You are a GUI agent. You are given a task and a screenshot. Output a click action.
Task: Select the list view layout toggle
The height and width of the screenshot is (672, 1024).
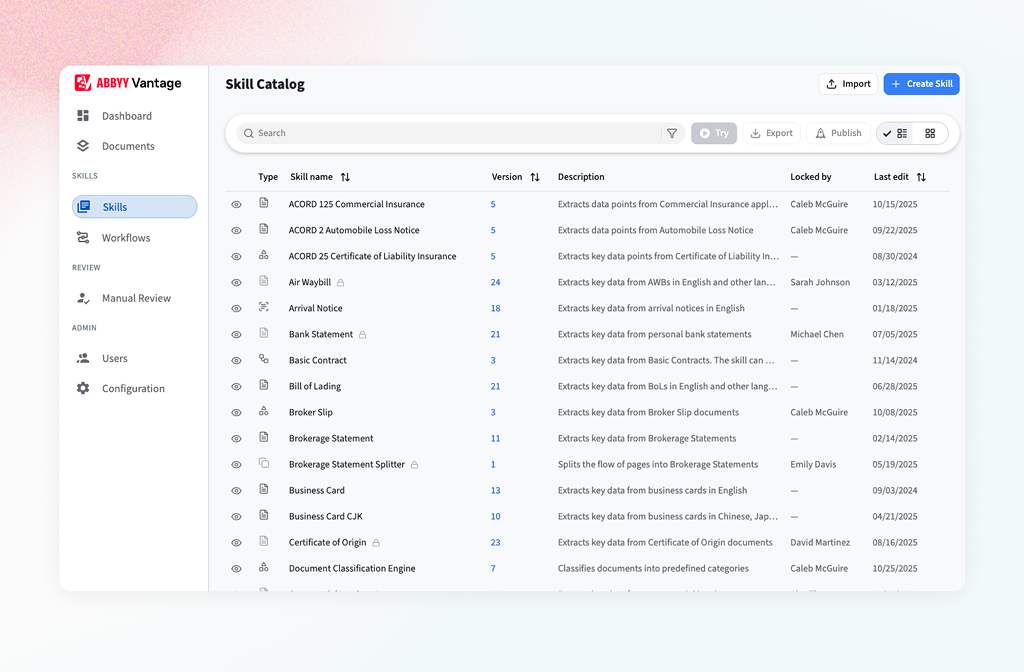tap(896, 133)
